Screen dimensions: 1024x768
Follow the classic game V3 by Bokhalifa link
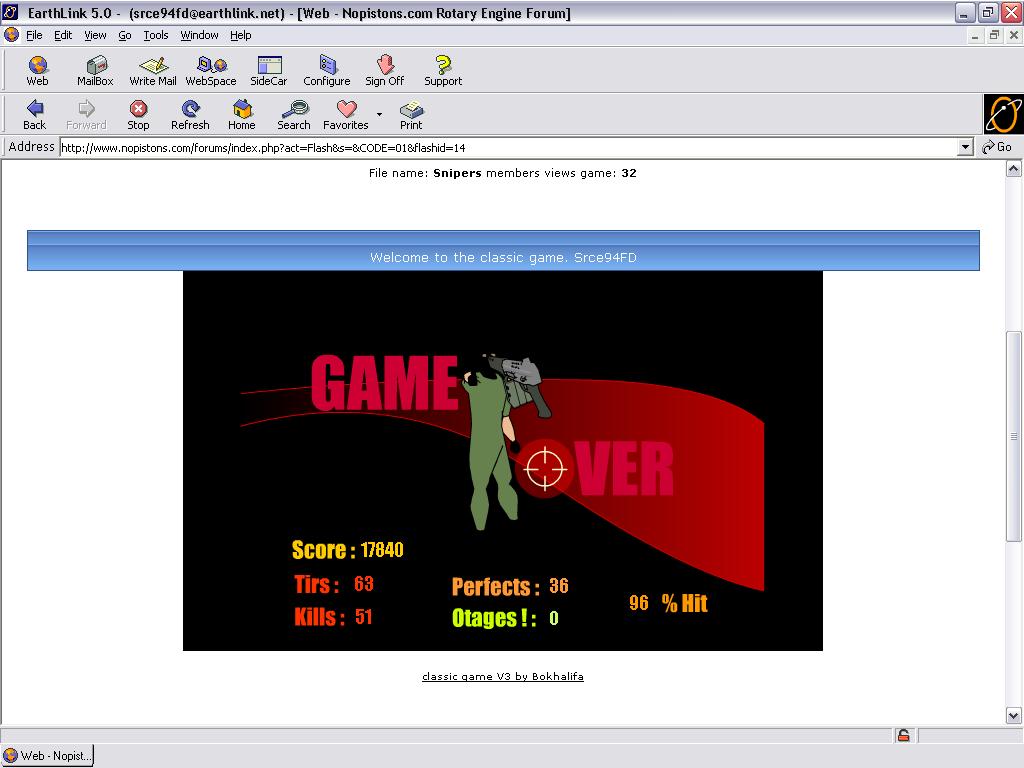(x=502, y=677)
